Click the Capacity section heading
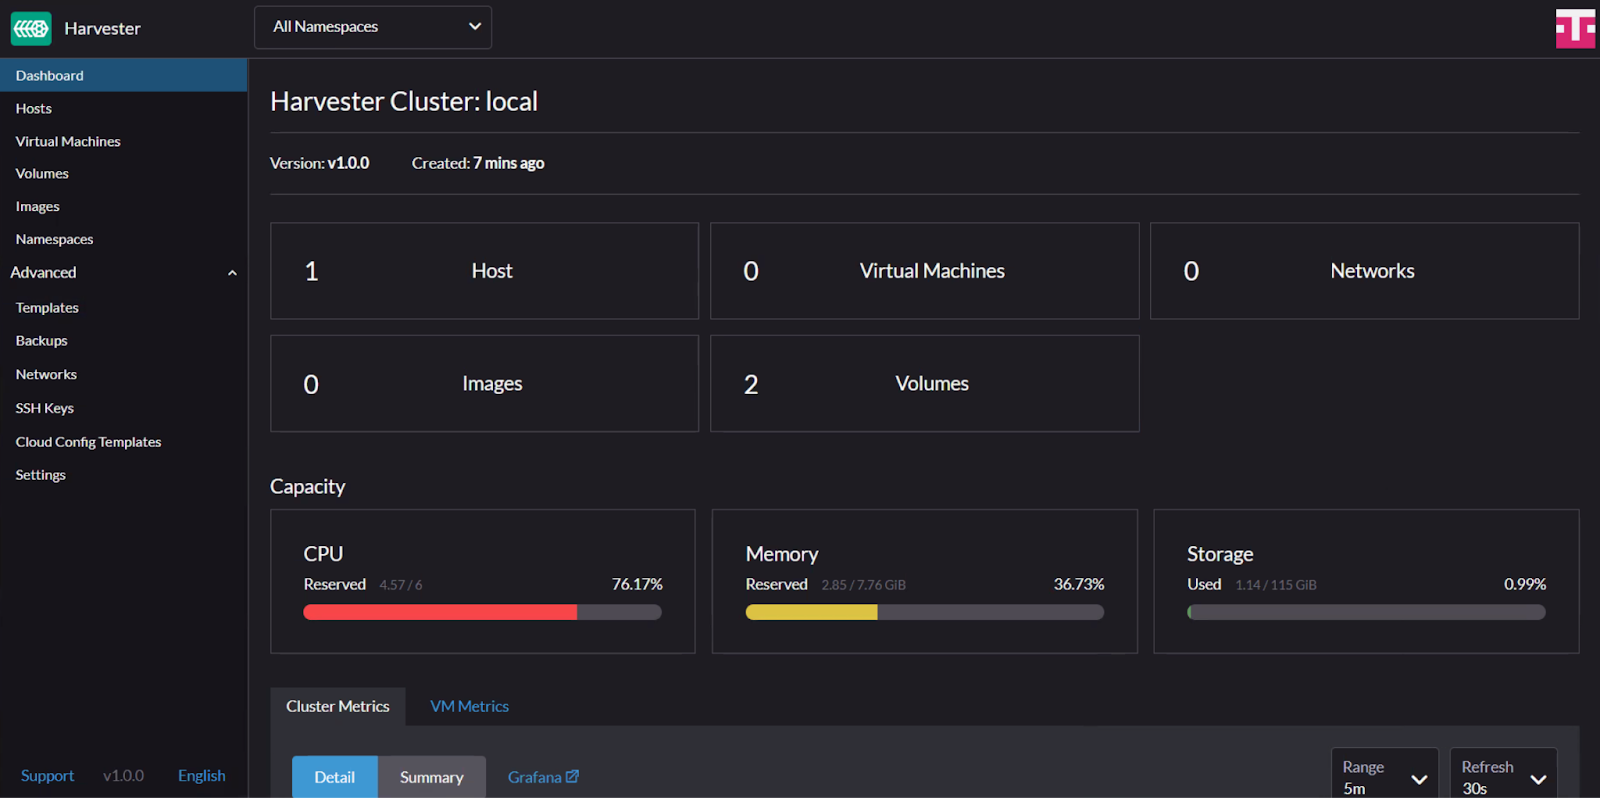 pyautogui.click(x=308, y=486)
